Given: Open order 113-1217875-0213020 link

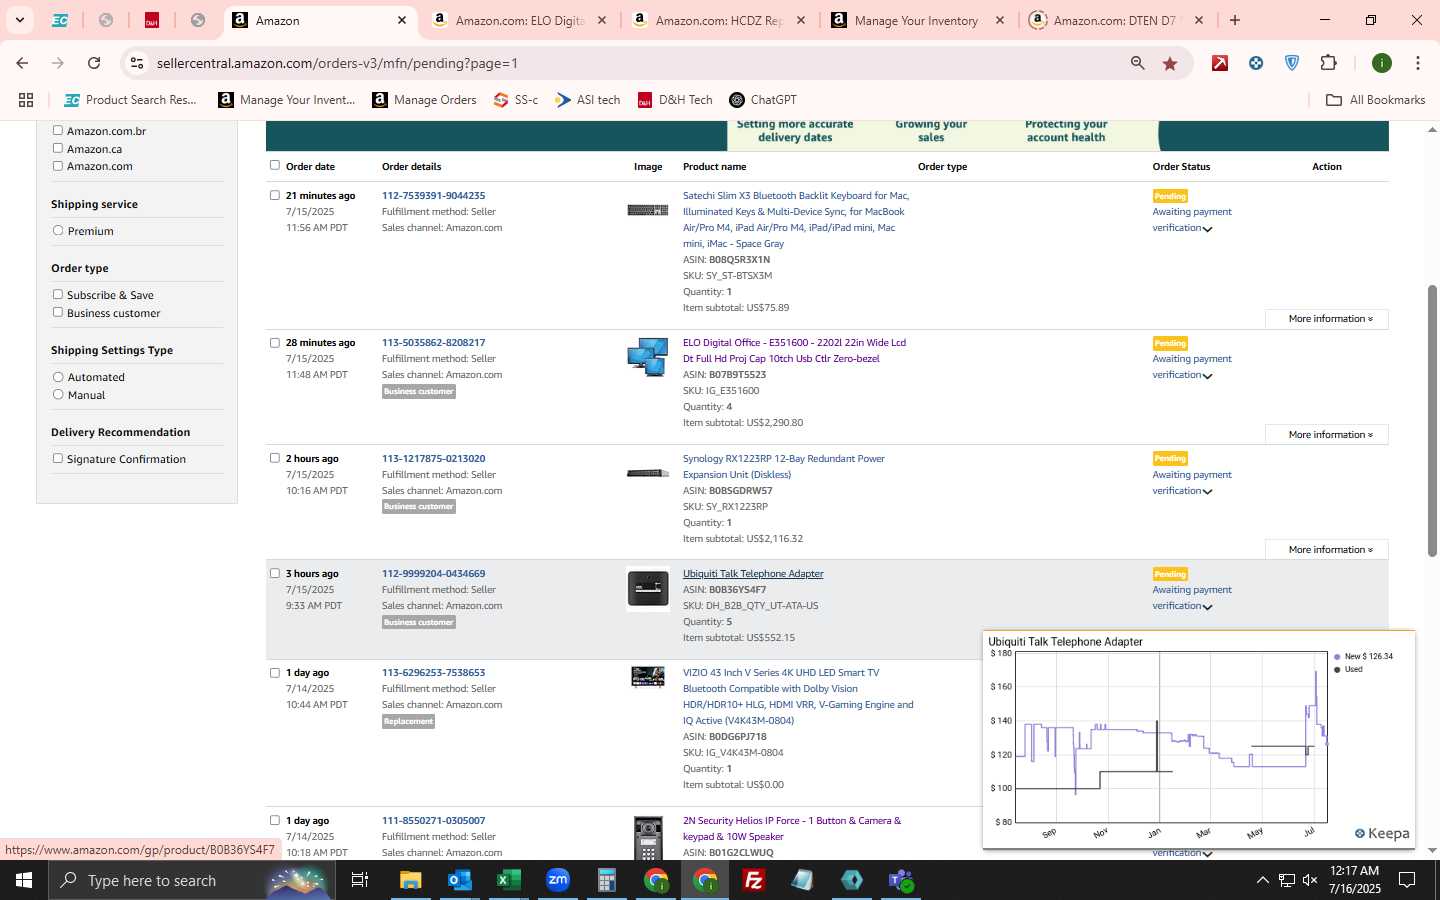Looking at the screenshot, I should click(x=433, y=458).
